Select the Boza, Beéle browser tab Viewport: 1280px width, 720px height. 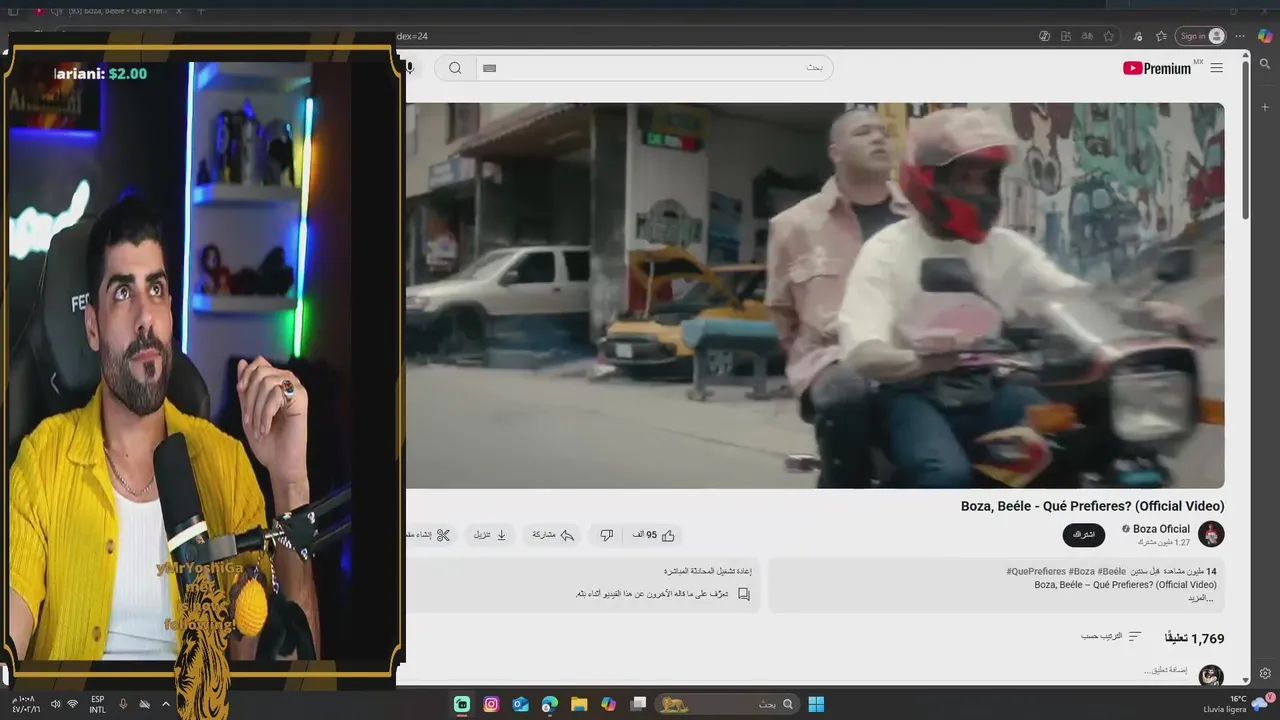[x=106, y=11]
